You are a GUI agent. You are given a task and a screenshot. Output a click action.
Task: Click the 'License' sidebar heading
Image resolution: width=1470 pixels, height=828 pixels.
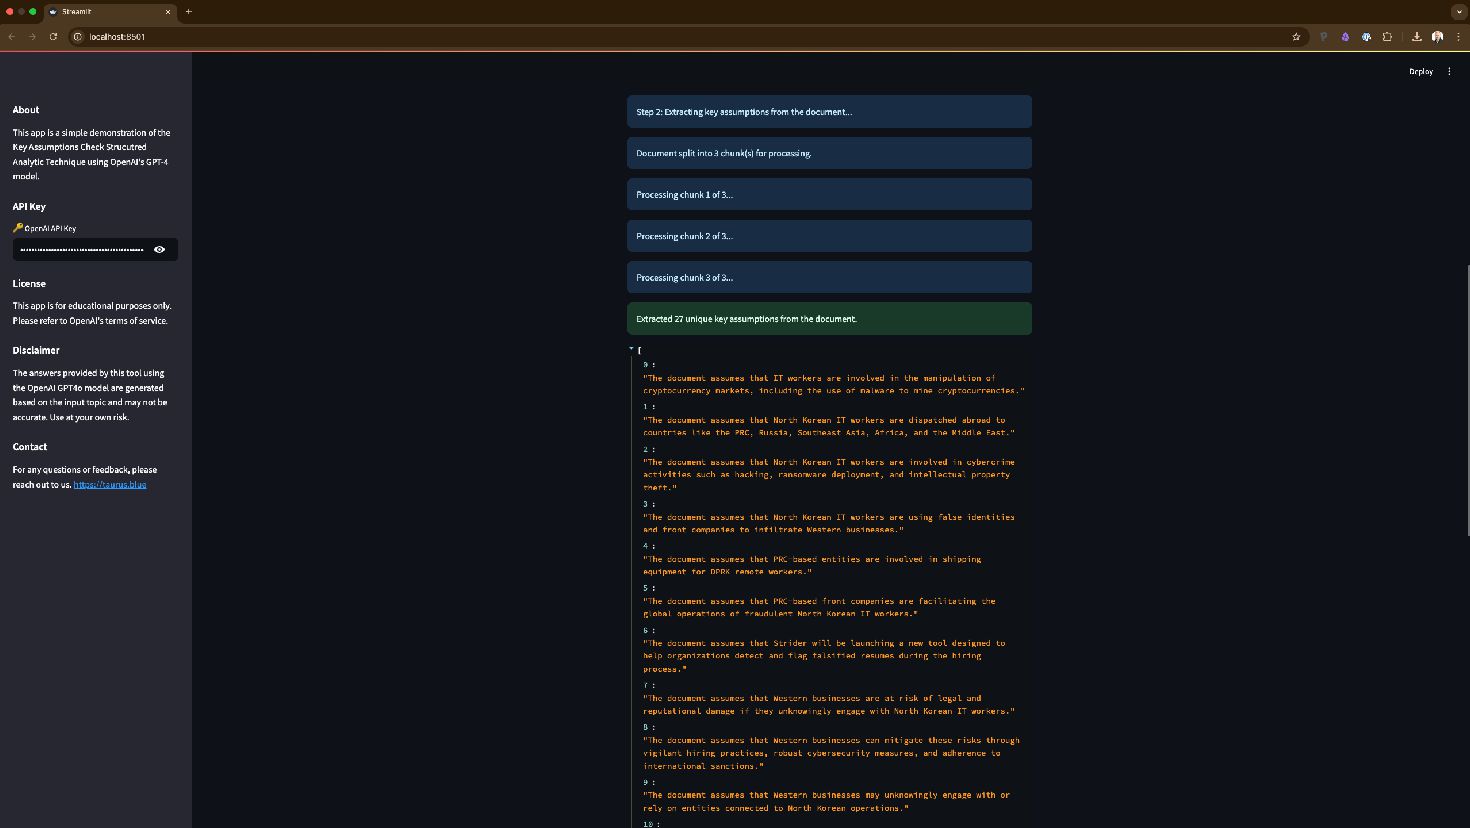[29, 284]
